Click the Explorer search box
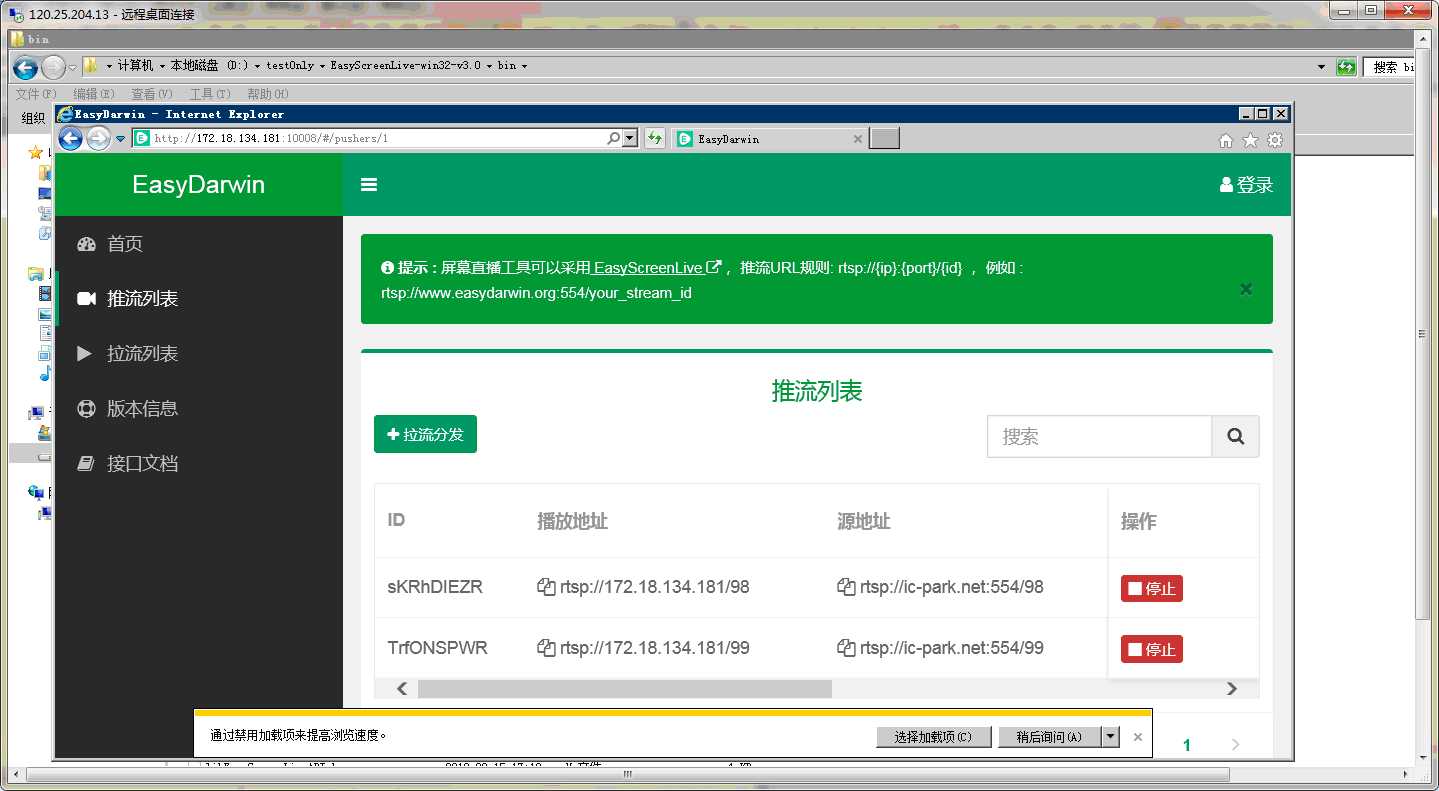The width and height of the screenshot is (1439, 791). click(x=1390, y=67)
